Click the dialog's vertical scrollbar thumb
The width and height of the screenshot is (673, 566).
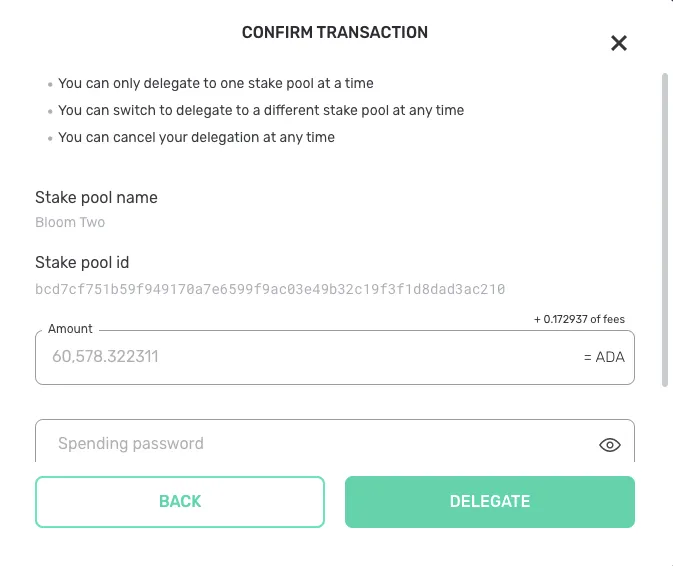click(665, 230)
